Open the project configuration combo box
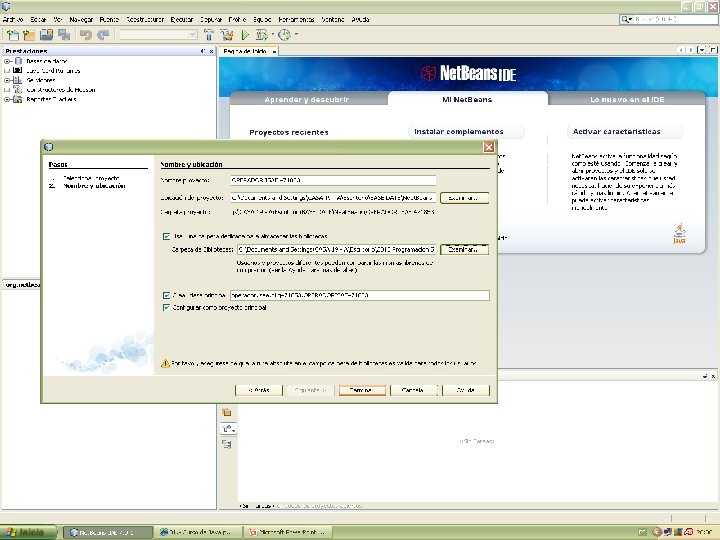This screenshot has width=720, height=540. tap(158, 34)
